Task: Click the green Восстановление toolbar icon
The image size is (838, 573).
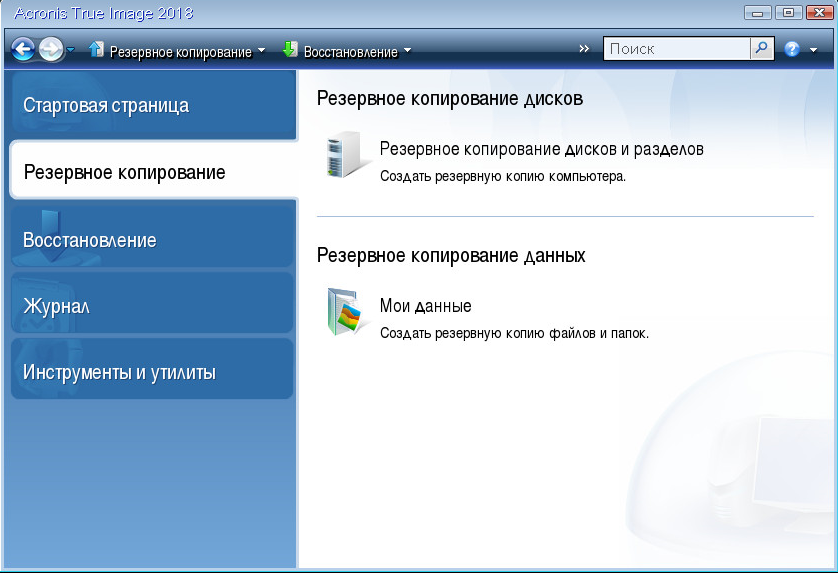Action: point(290,50)
